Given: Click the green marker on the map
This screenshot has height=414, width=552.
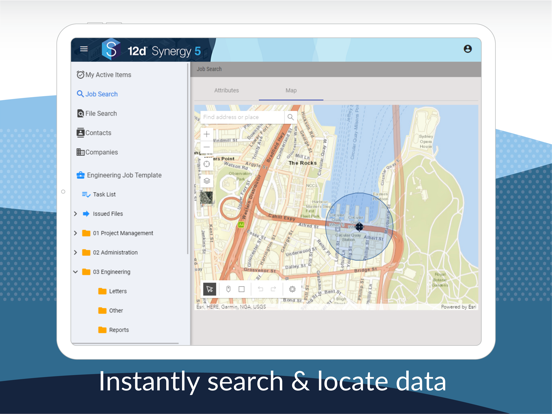Looking at the screenshot, I should (x=241, y=224).
